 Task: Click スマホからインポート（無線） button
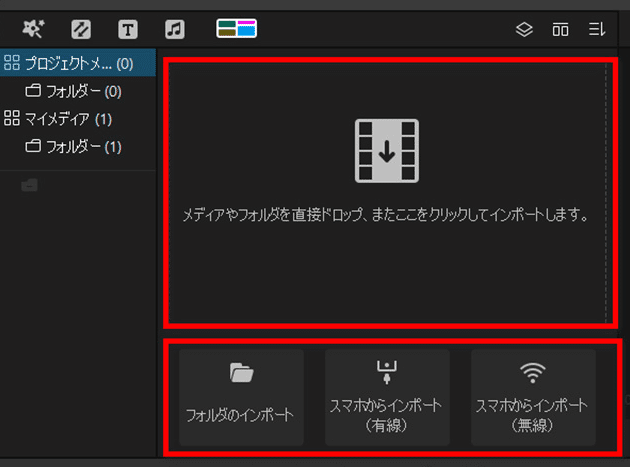pyautogui.click(x=533, y=397)
